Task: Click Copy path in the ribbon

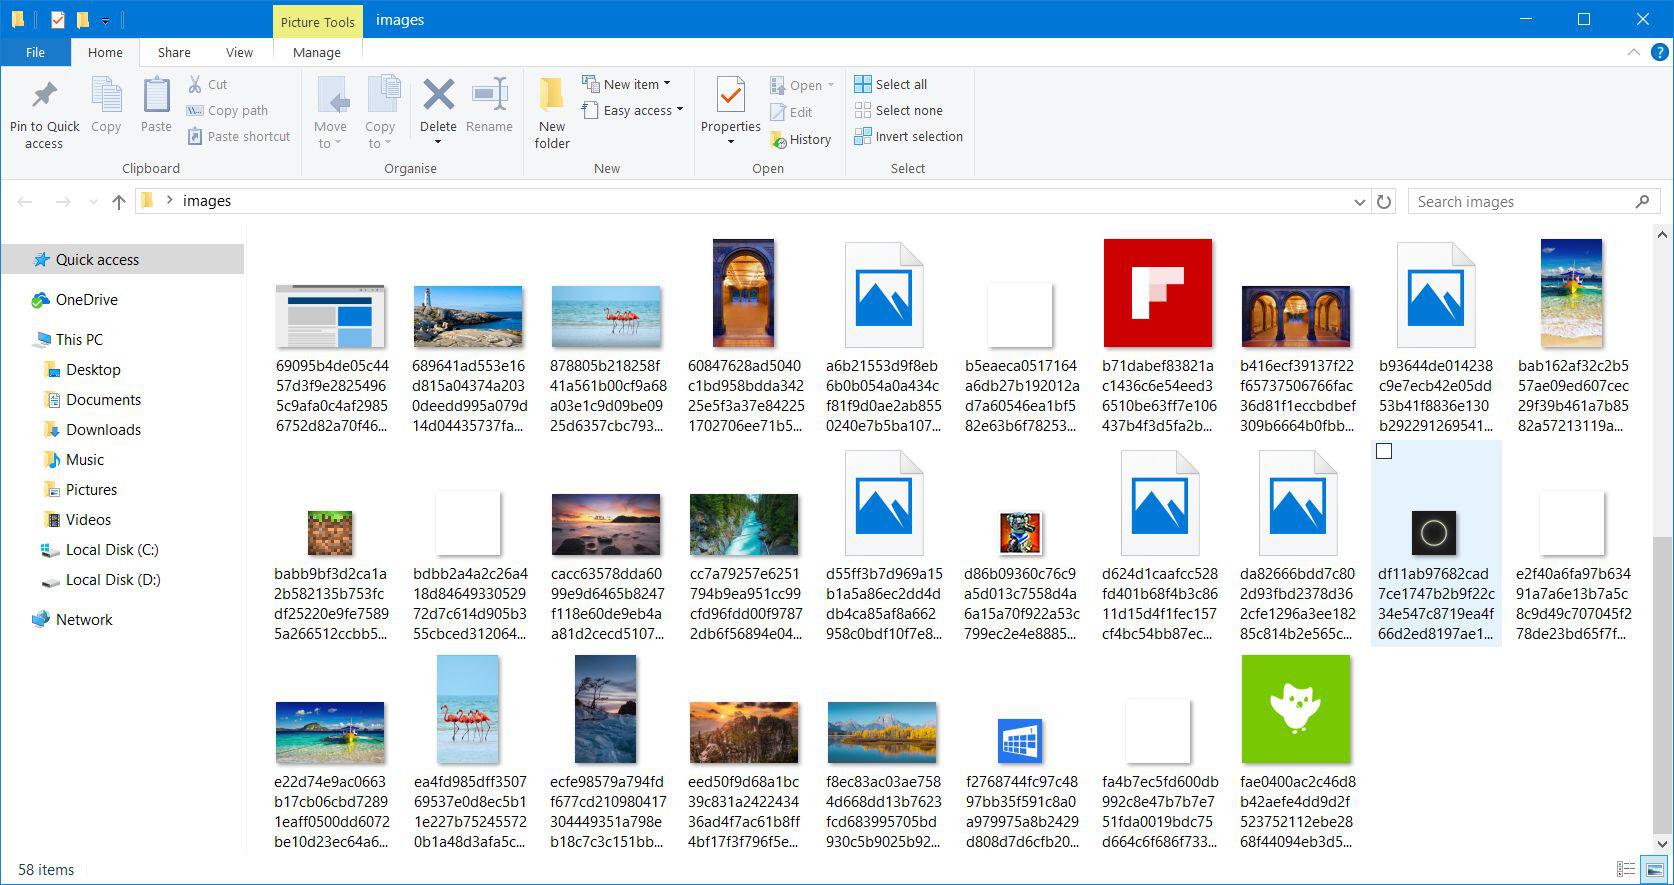Action: [x=227, y=110]
